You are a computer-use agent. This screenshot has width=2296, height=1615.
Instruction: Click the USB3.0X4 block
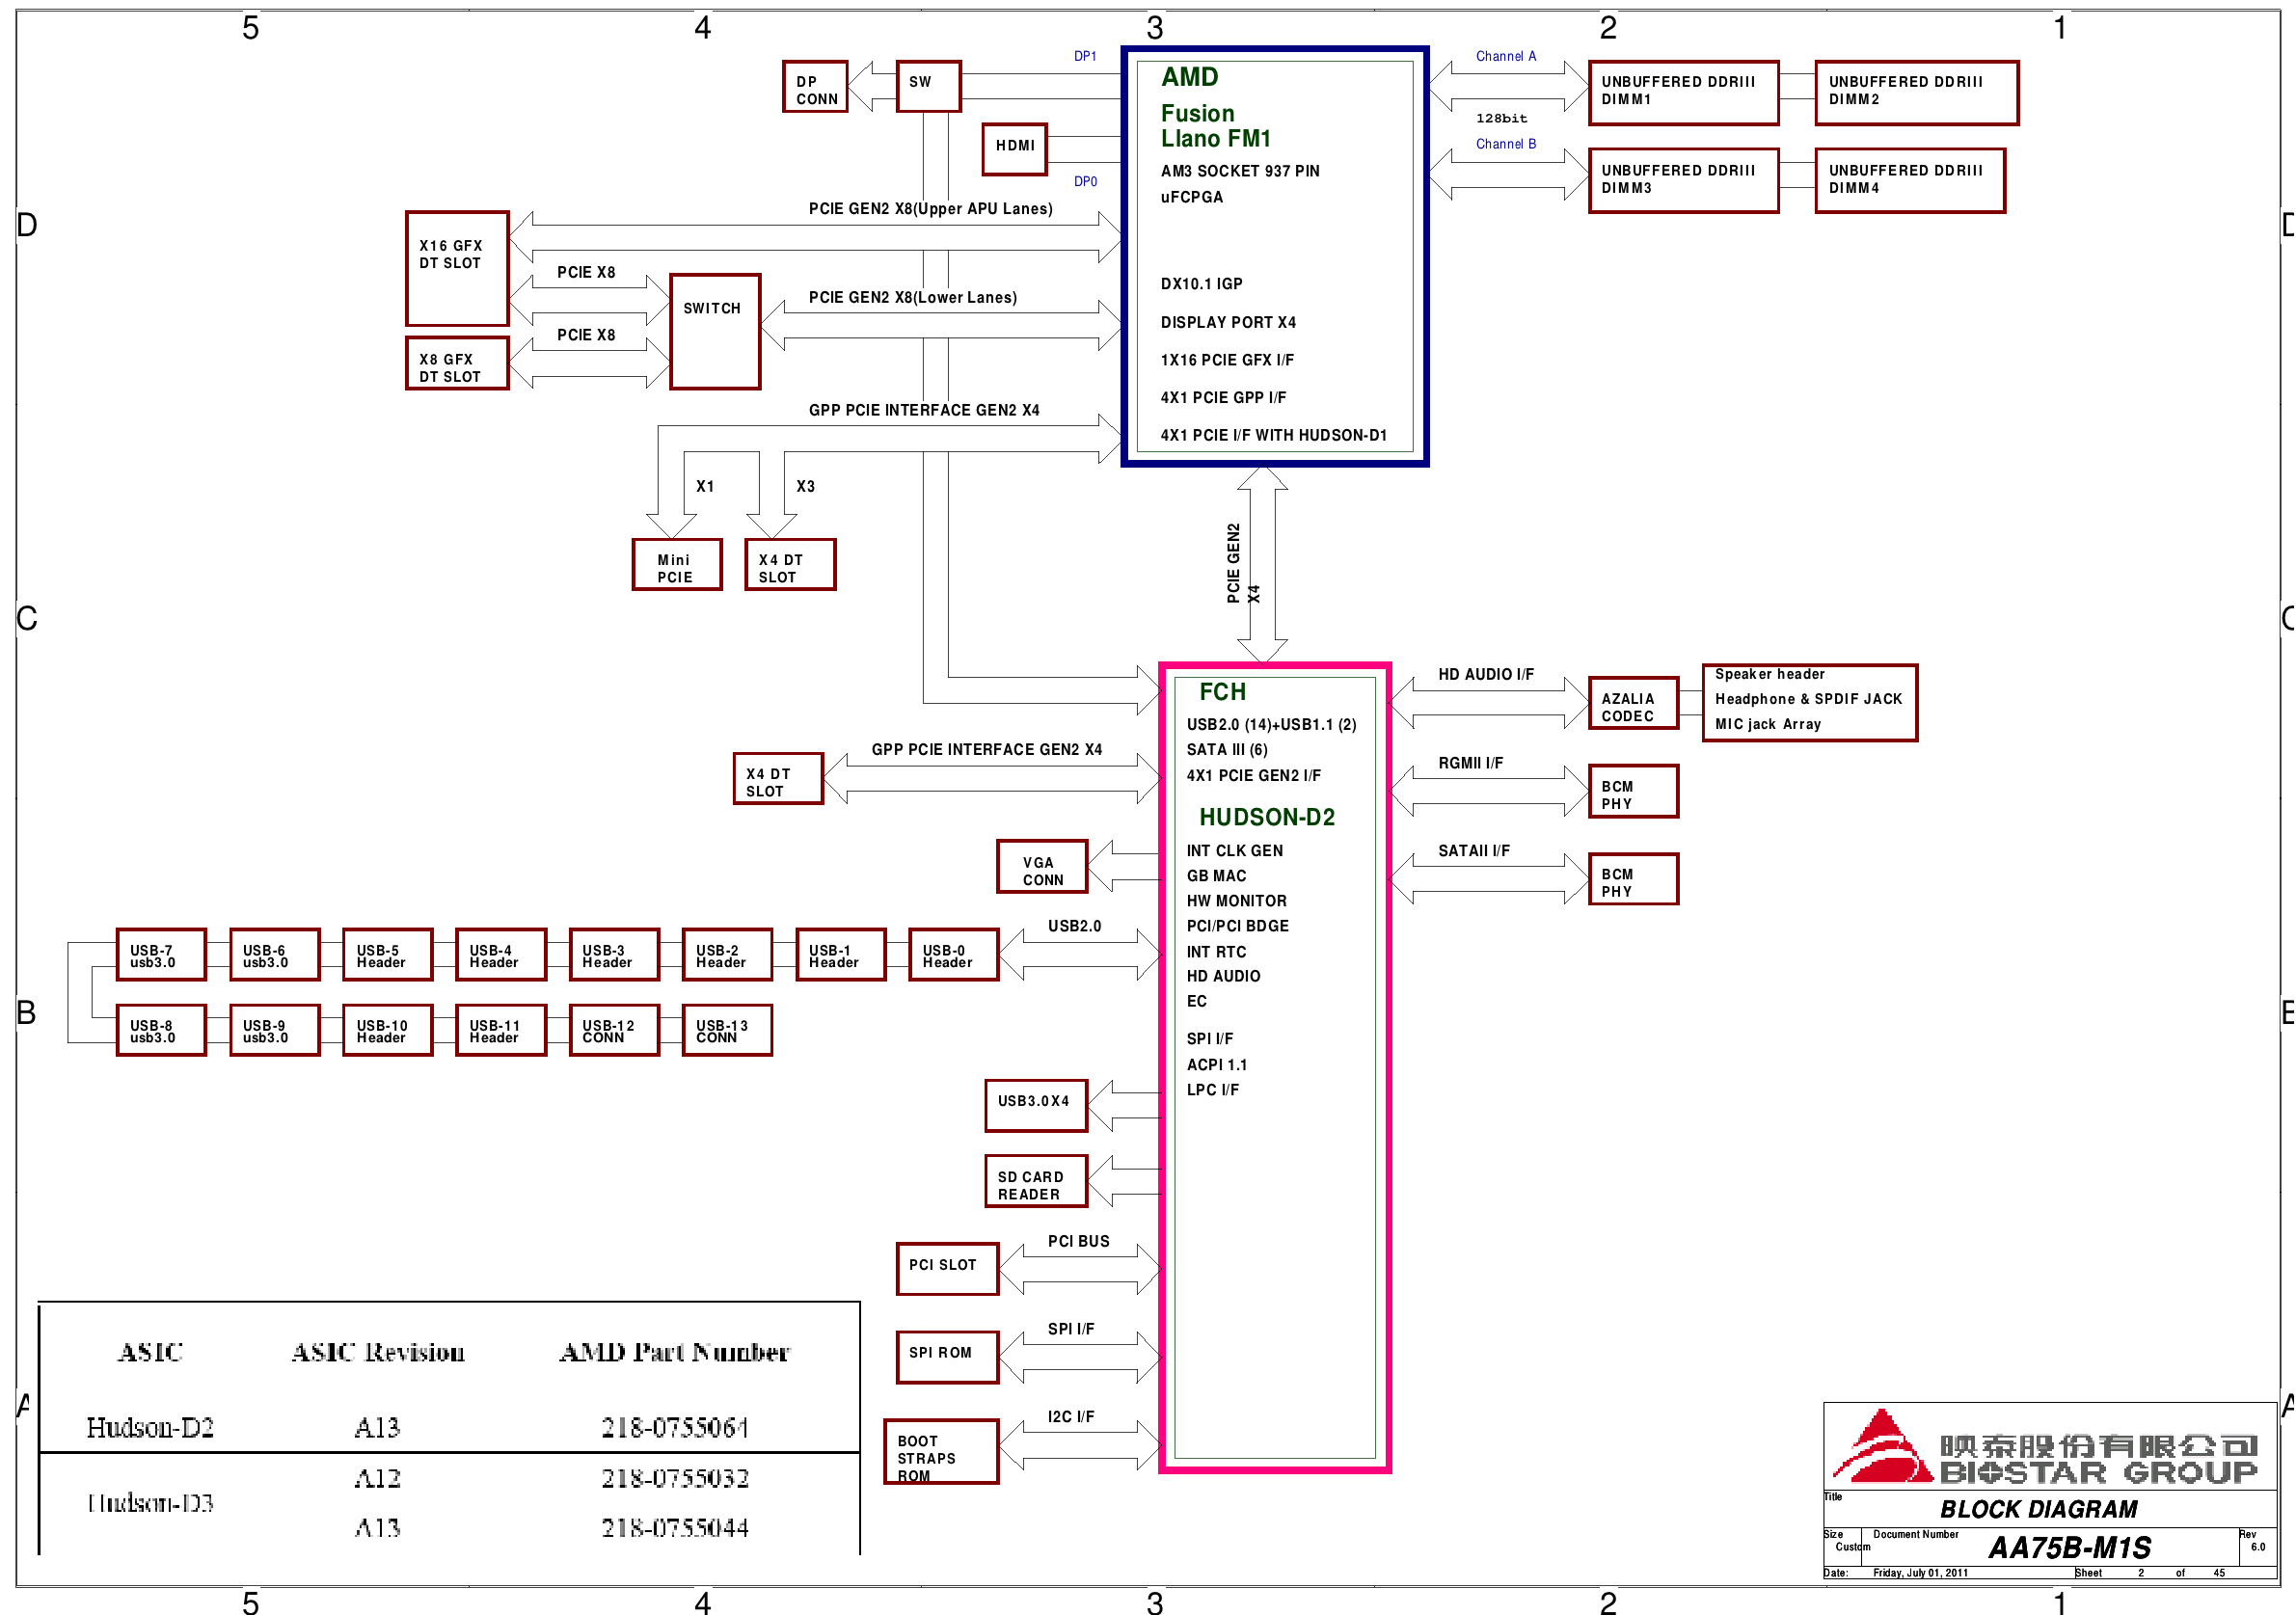pos(1035,1105)
